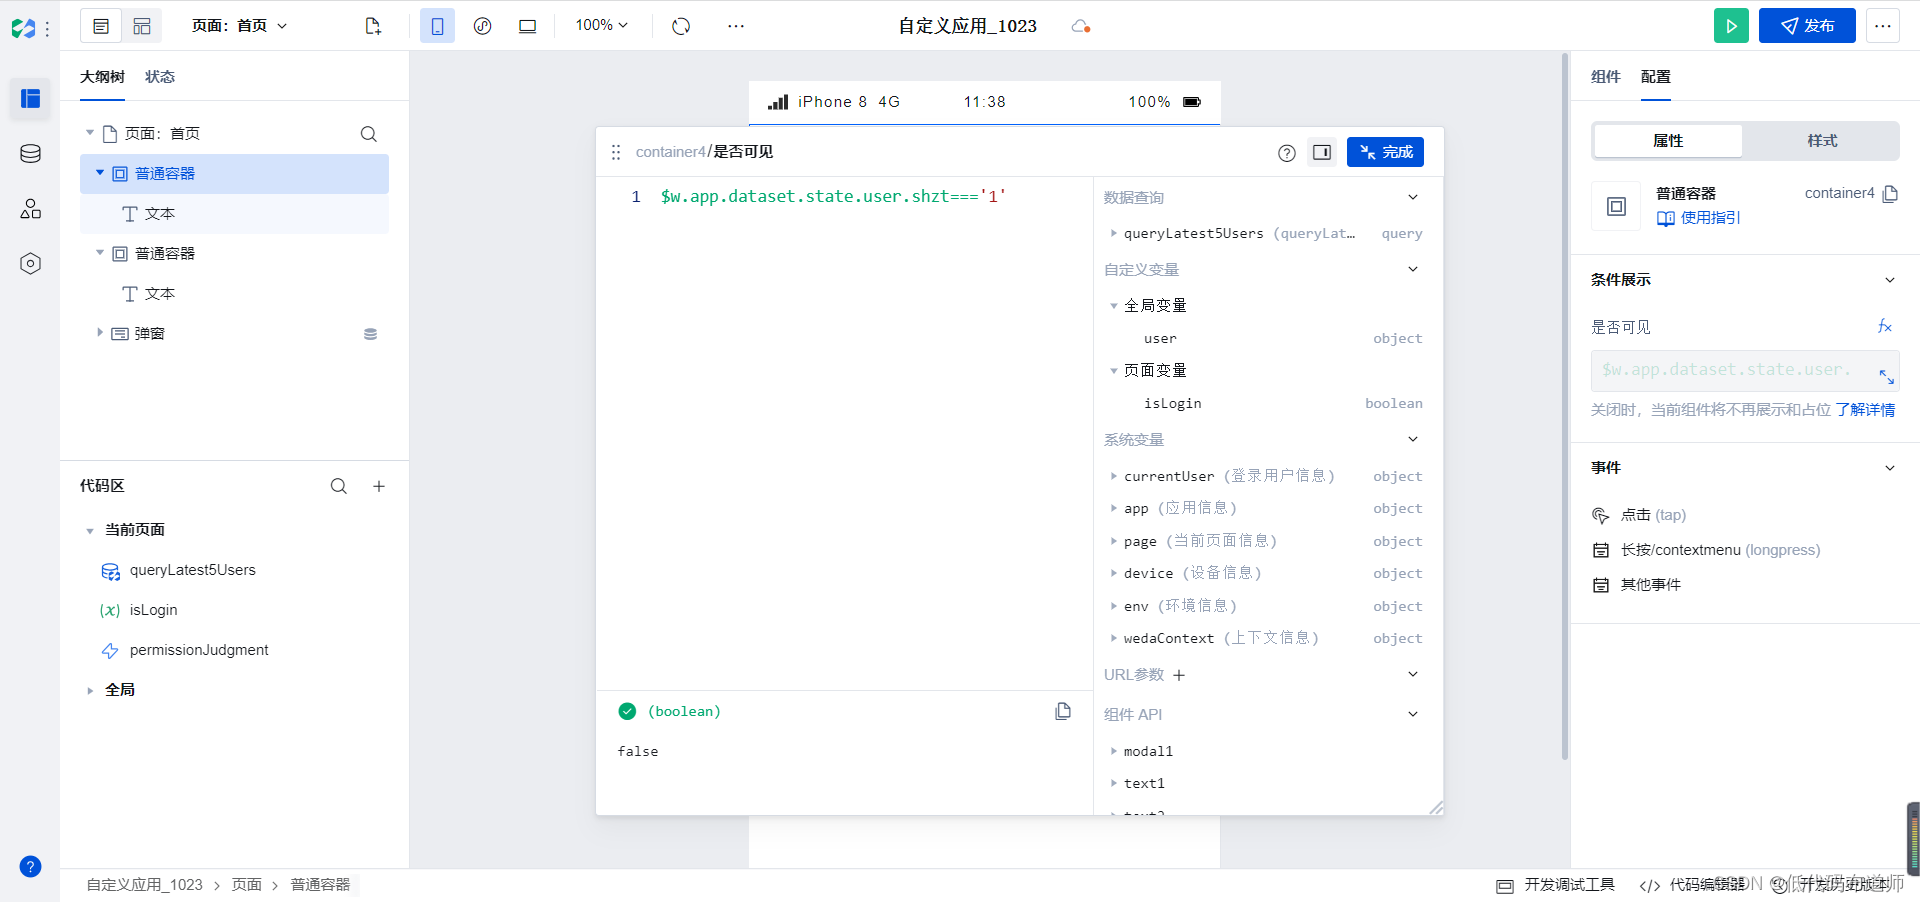Search the outline tree with magnifier icon

coord(369,134)
